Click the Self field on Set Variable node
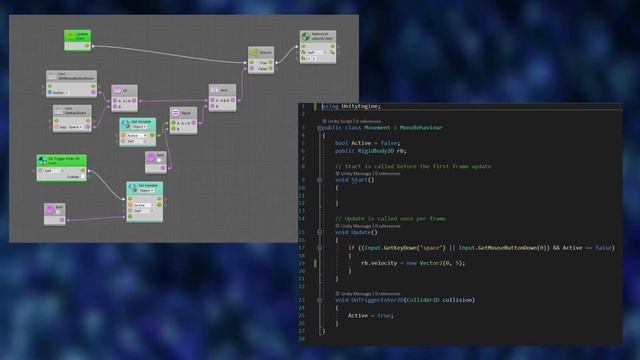Screen dimensions: 640x360 pyautogui.click(x=143, y=211)
